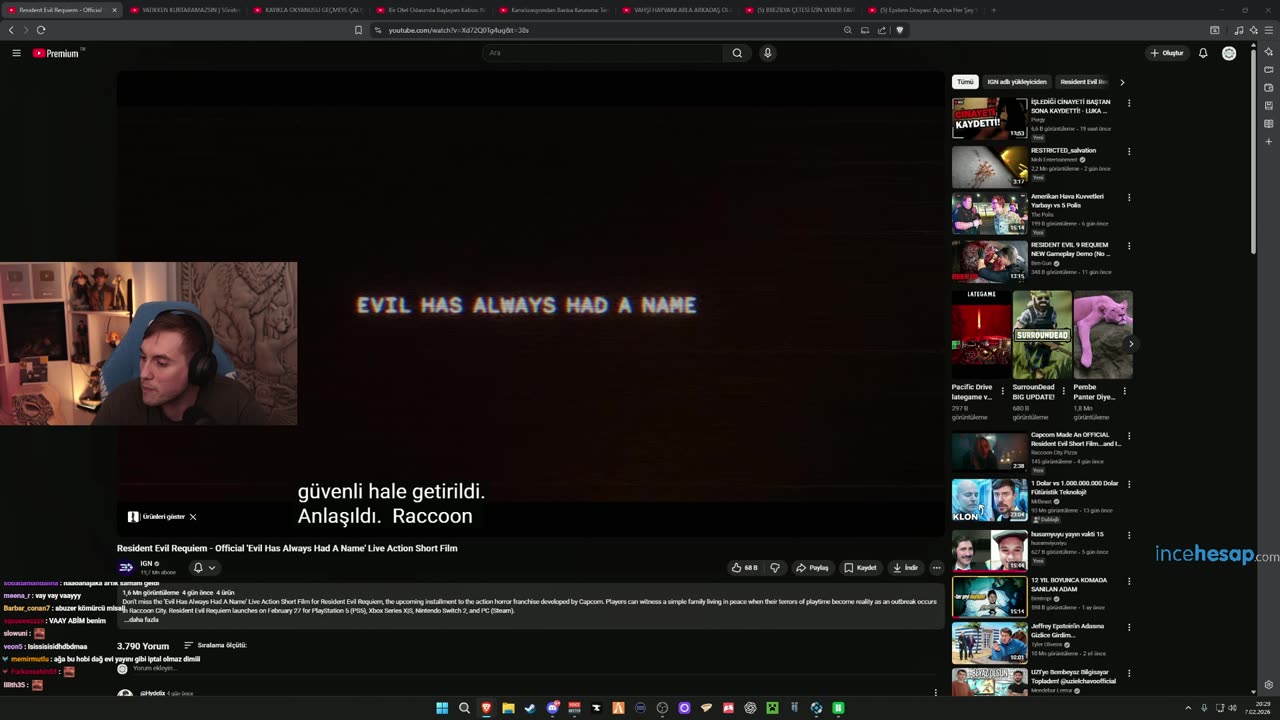Switch to the YATIKKEN KURTARAMAZSIN browser tab
The height and width of the screenshot is (720, 1280).
pyautogui.click(x=185, y=10)
